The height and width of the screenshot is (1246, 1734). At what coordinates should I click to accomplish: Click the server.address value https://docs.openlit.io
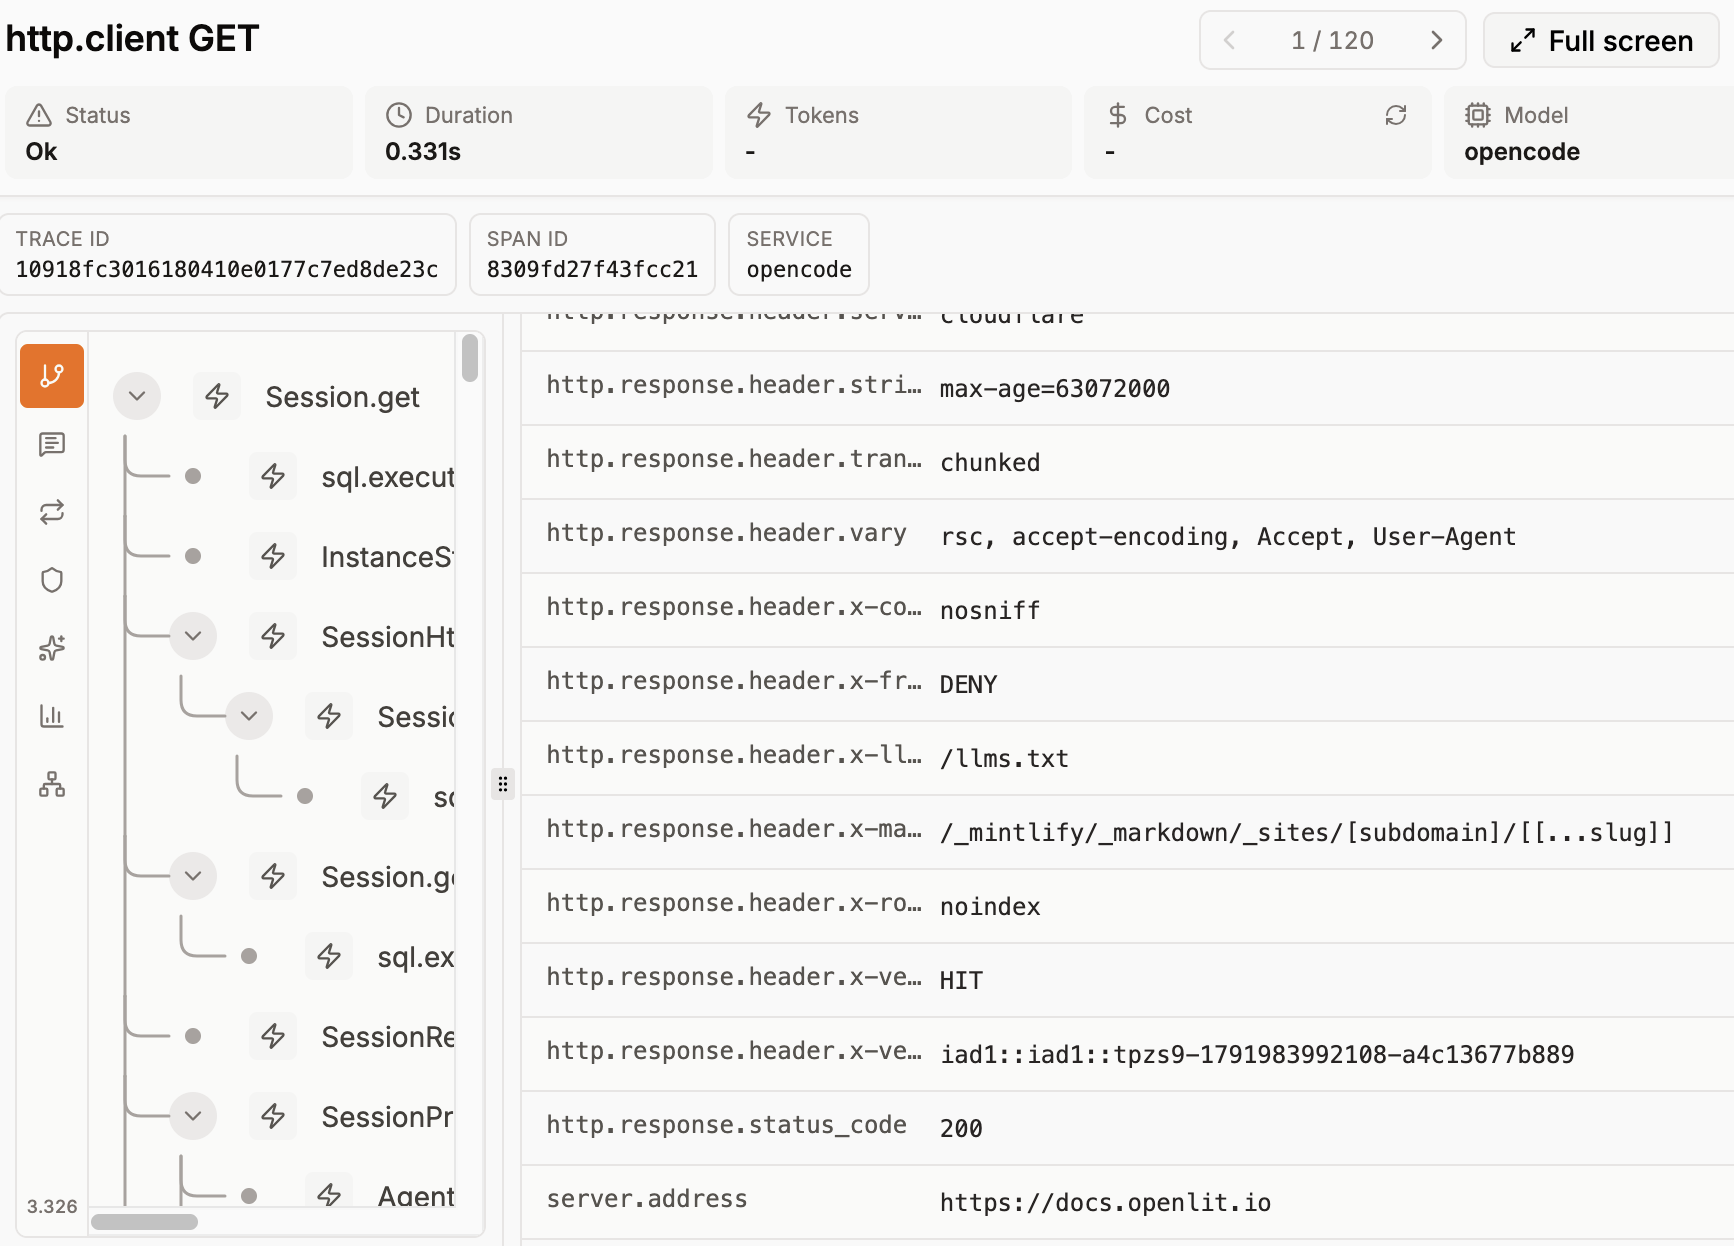pos(1105,1202)
